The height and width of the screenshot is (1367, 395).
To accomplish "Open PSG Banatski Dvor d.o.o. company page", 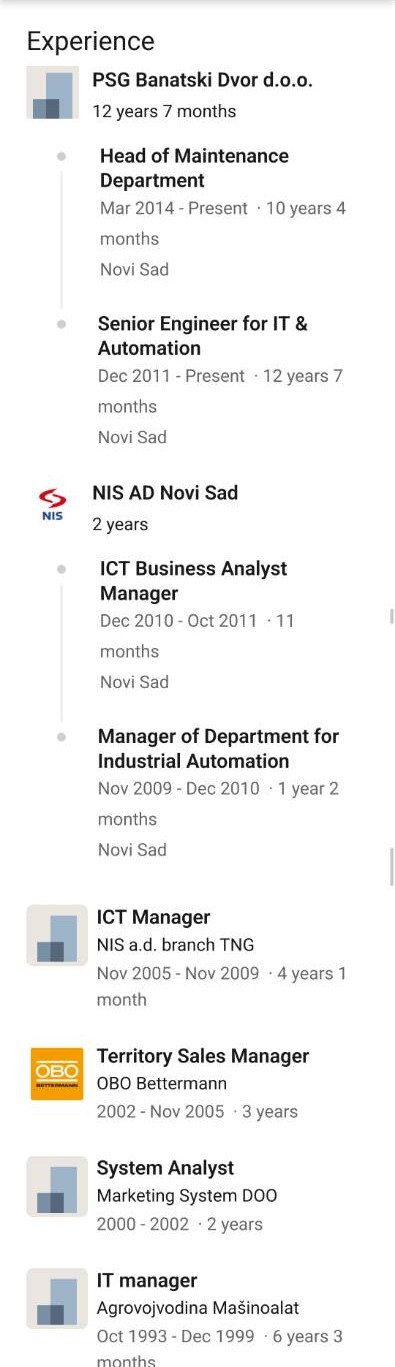I will point(203,80).
